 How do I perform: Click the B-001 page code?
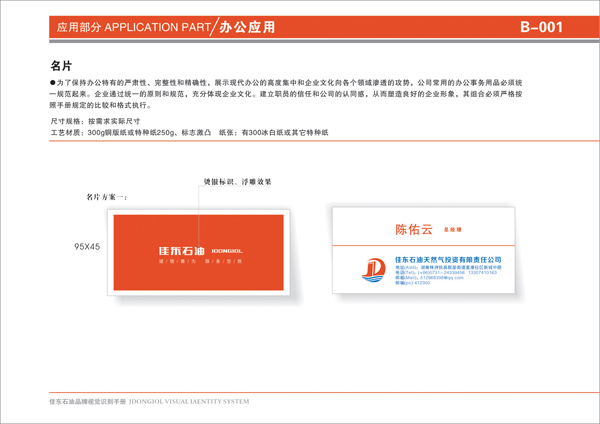point(548,28)
